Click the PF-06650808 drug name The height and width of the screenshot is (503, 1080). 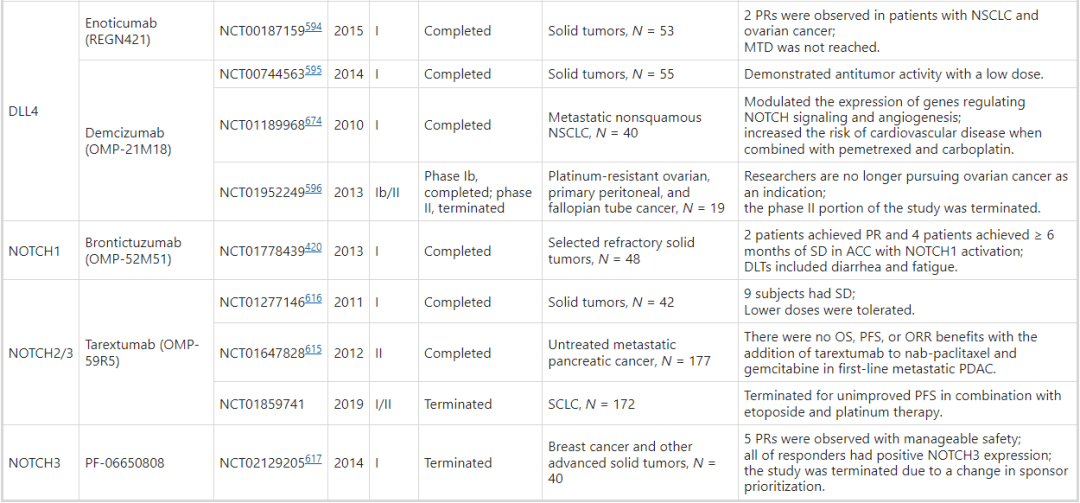[124, 463]
